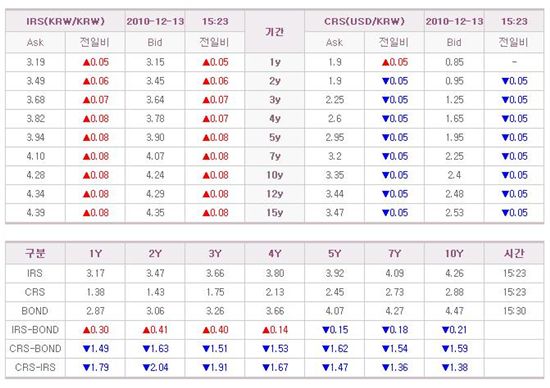Select the 구분 header in lower table

[35, 253]
